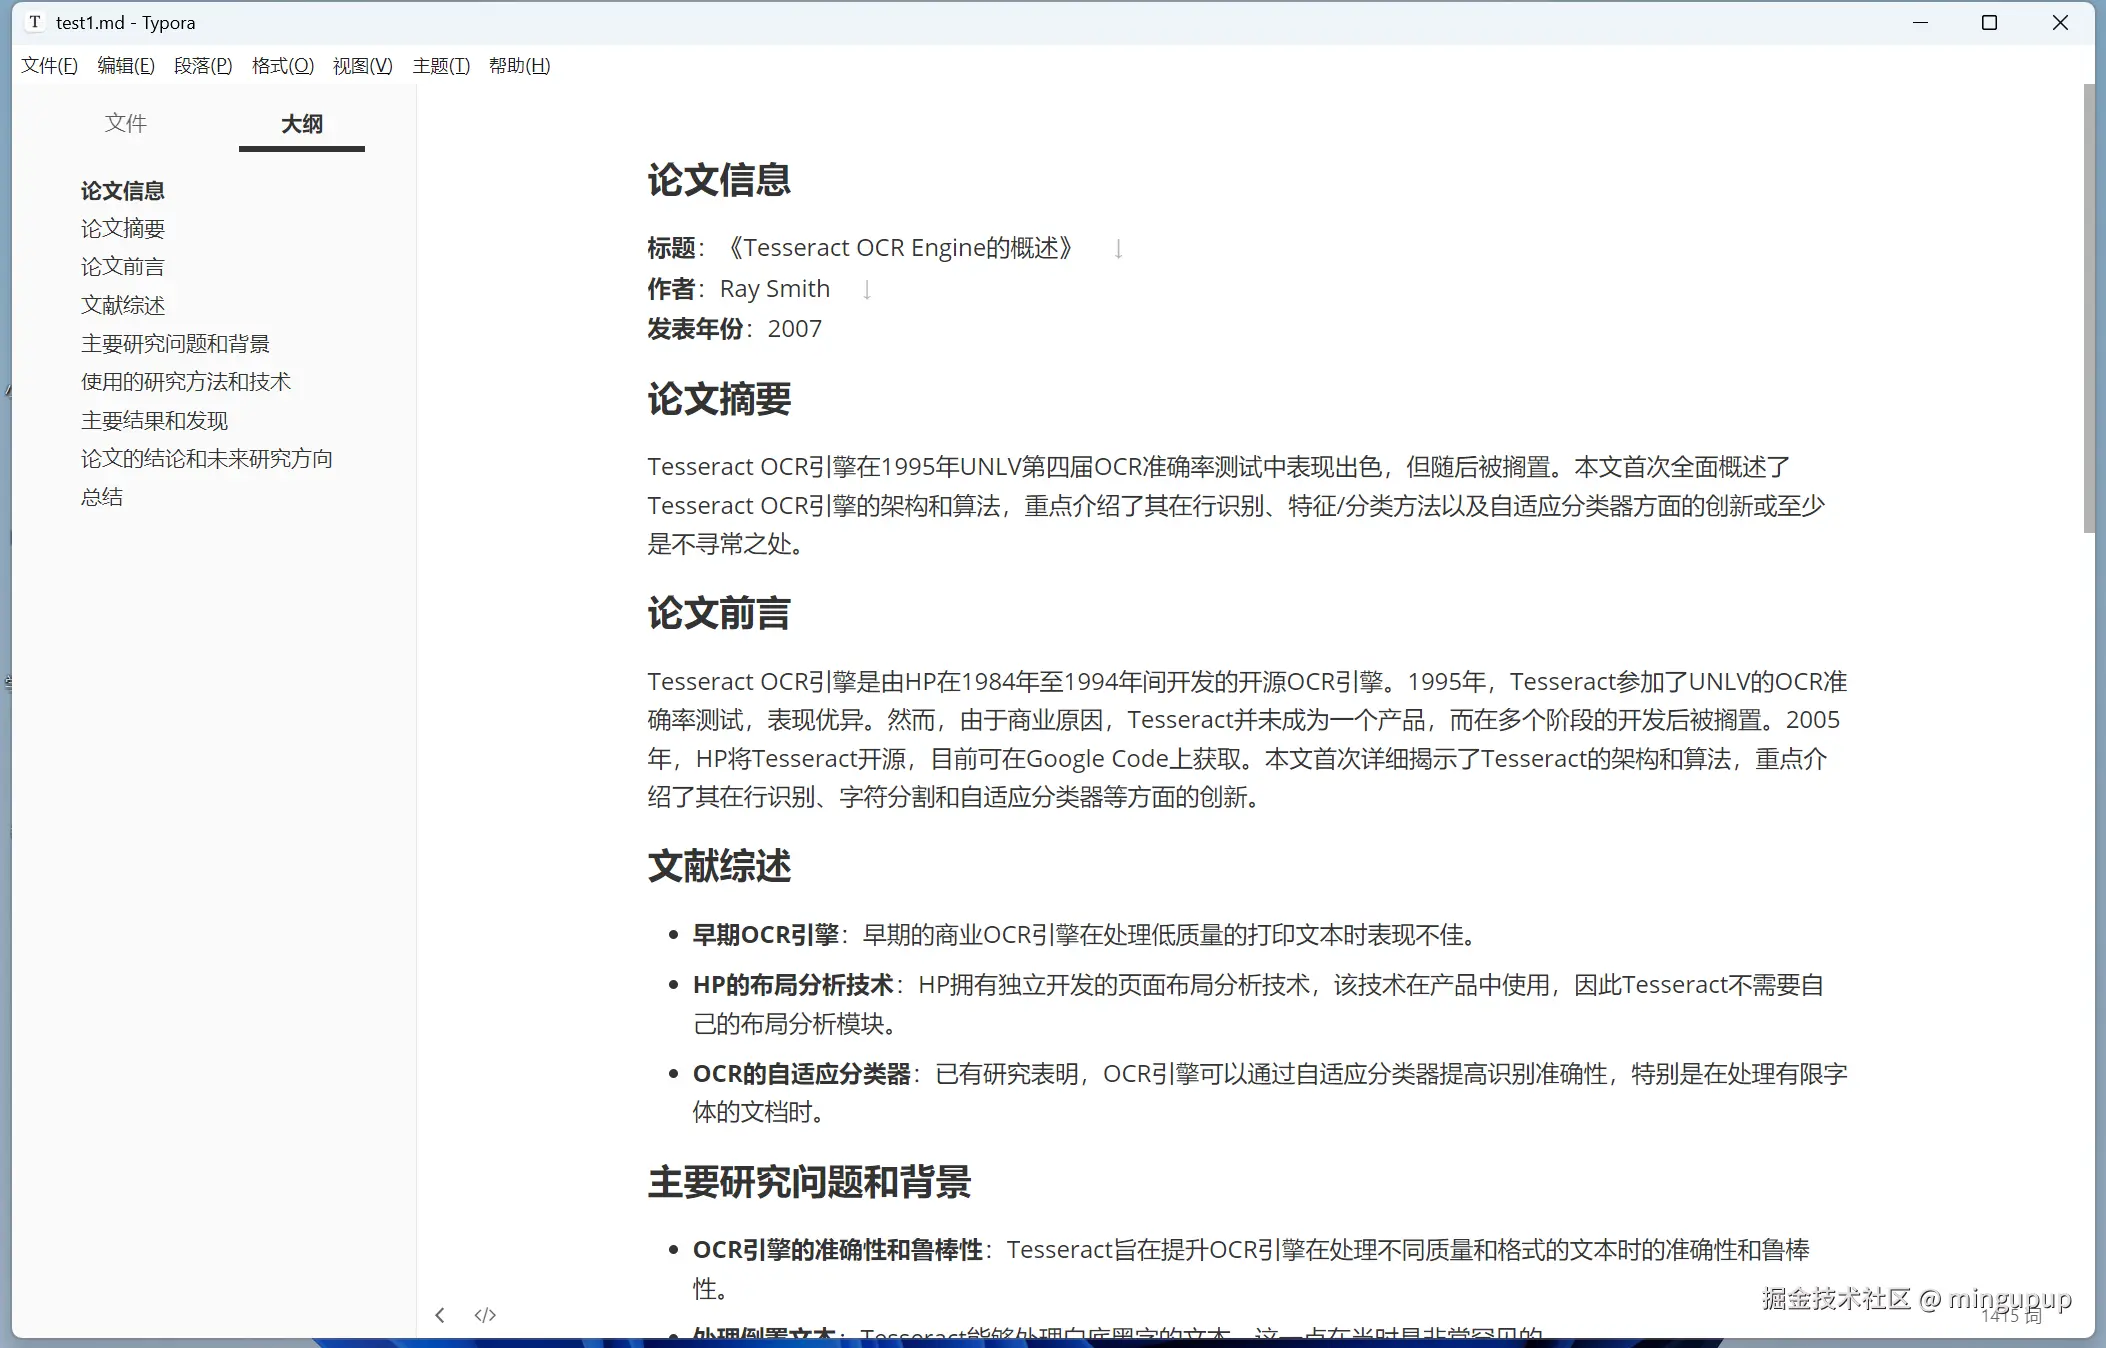Open the 段落(P) menu

[x=203, y=66]
